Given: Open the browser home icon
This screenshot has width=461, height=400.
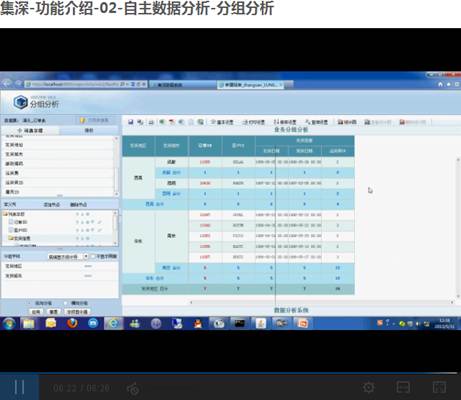Looking at the screenshot, I should pyautogui.click(x=440, y=84).
